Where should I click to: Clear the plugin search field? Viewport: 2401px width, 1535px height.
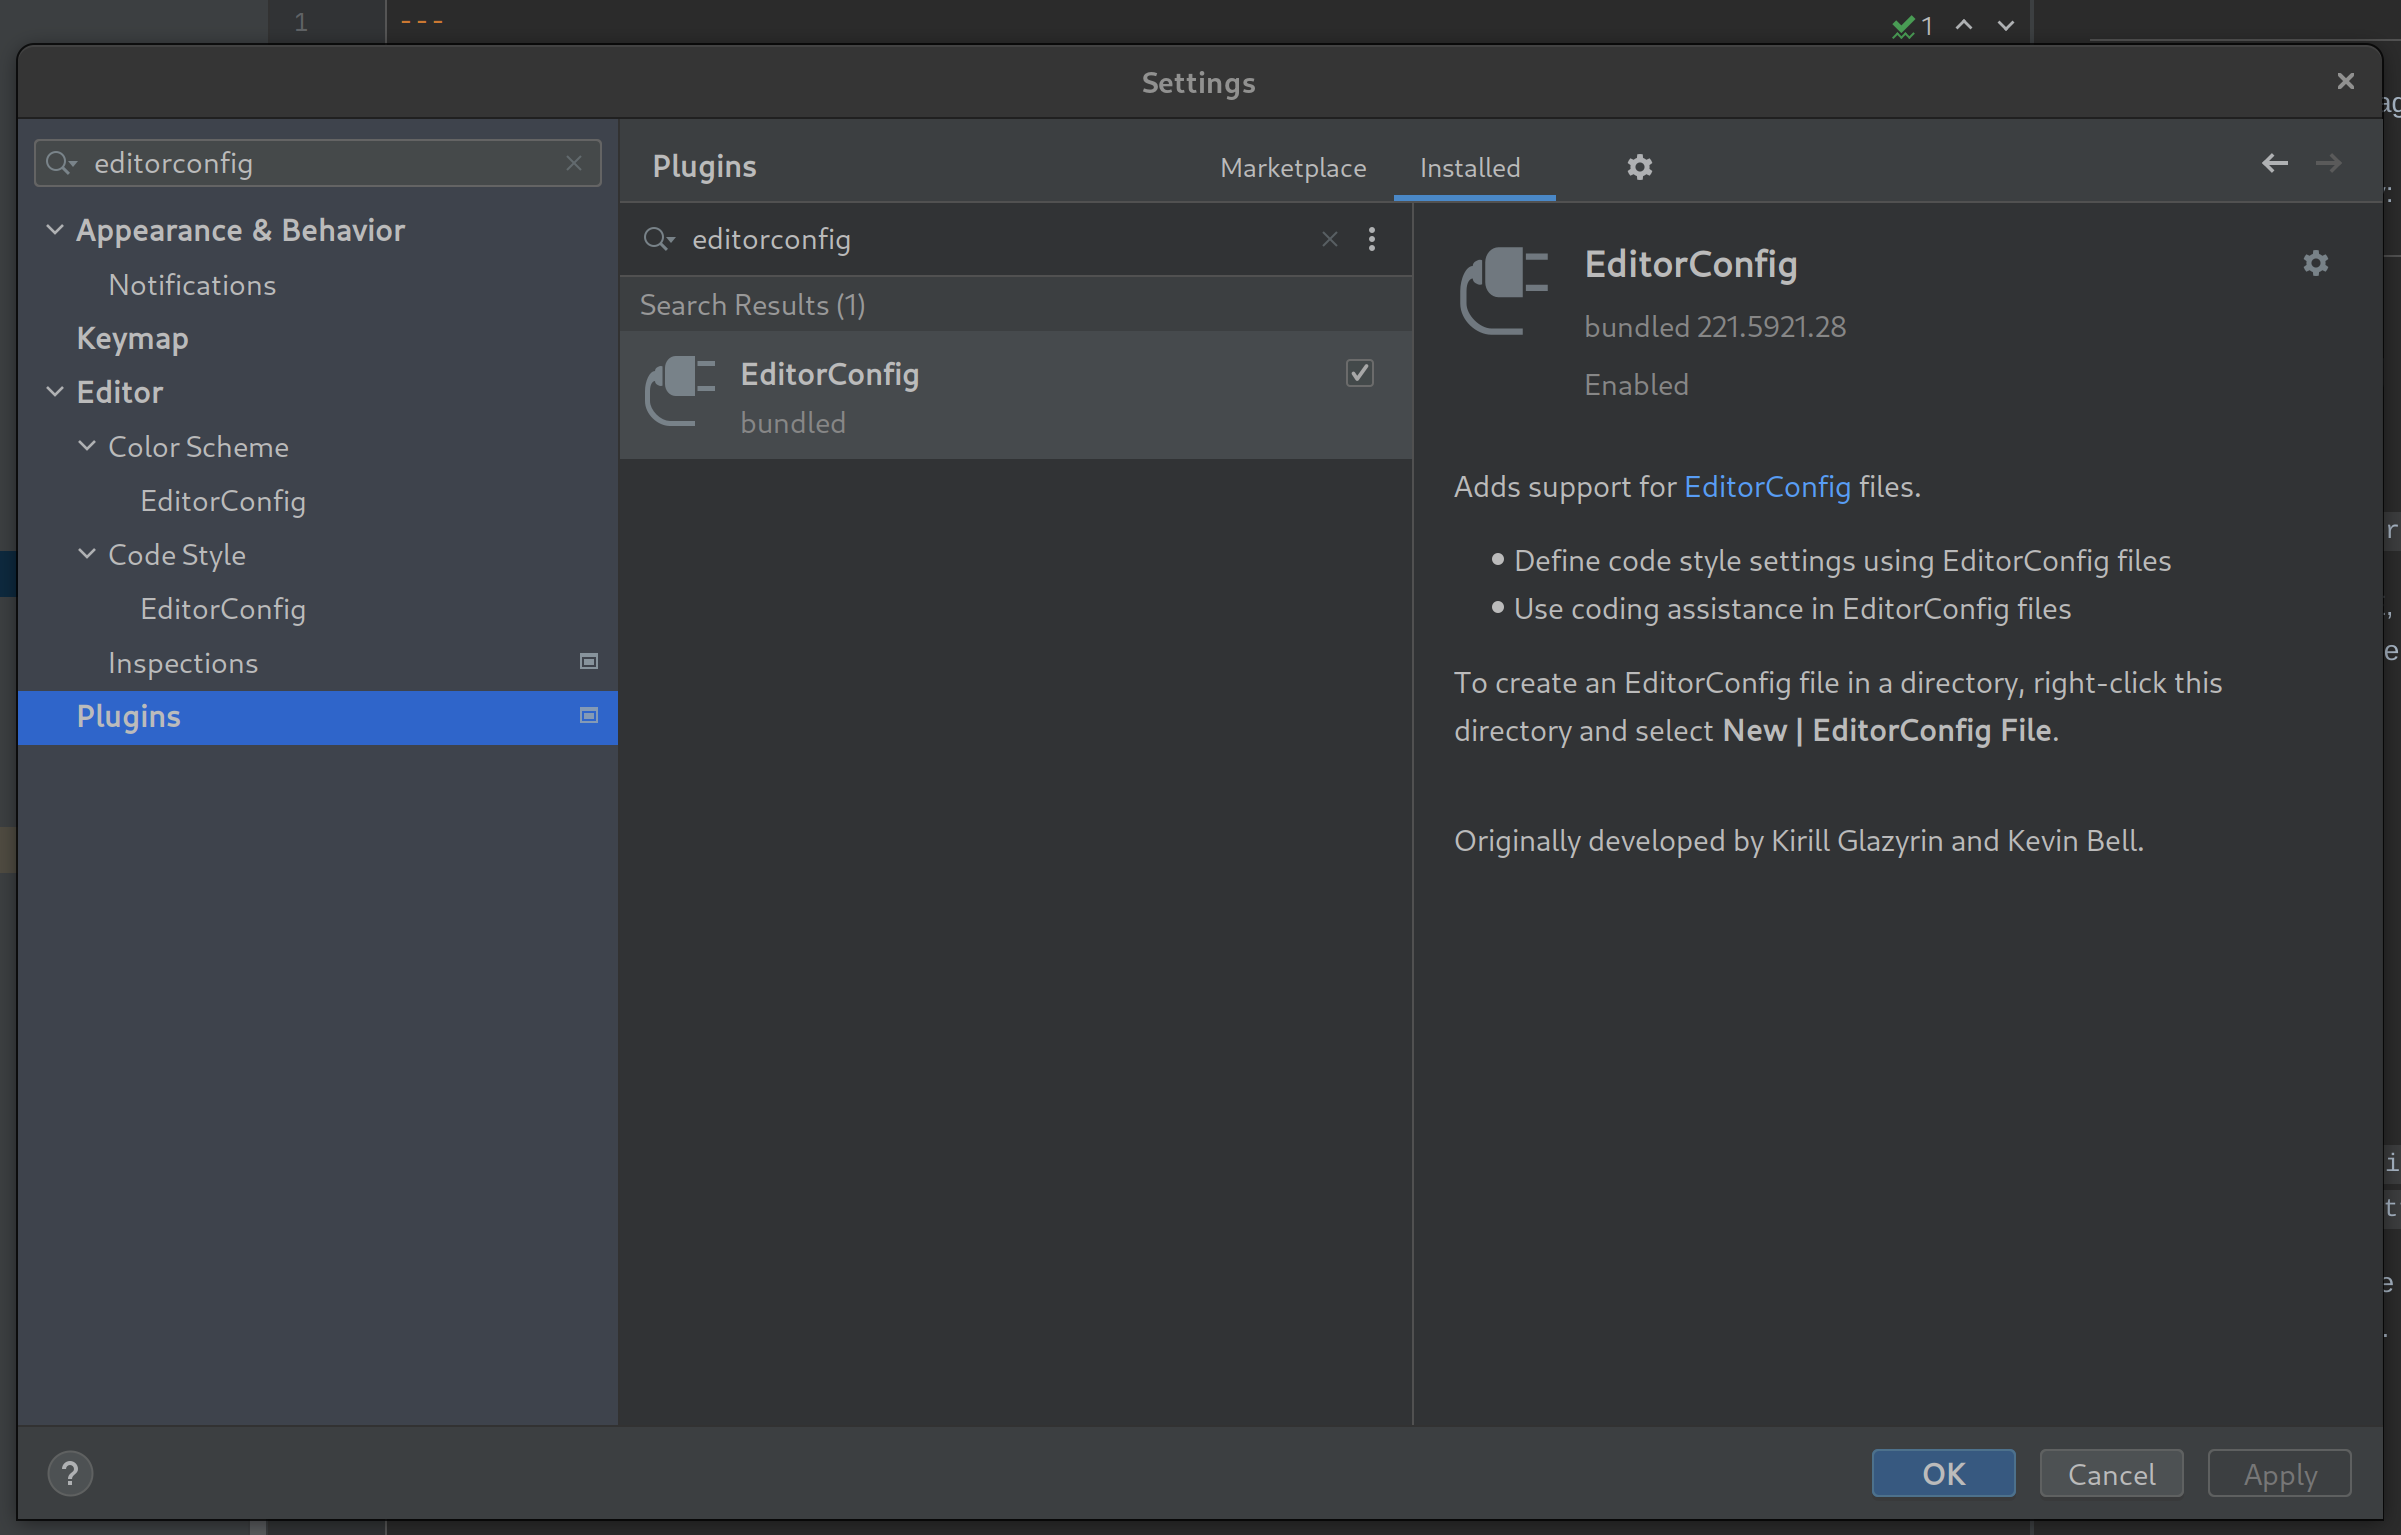click(x=1329, y=239)
